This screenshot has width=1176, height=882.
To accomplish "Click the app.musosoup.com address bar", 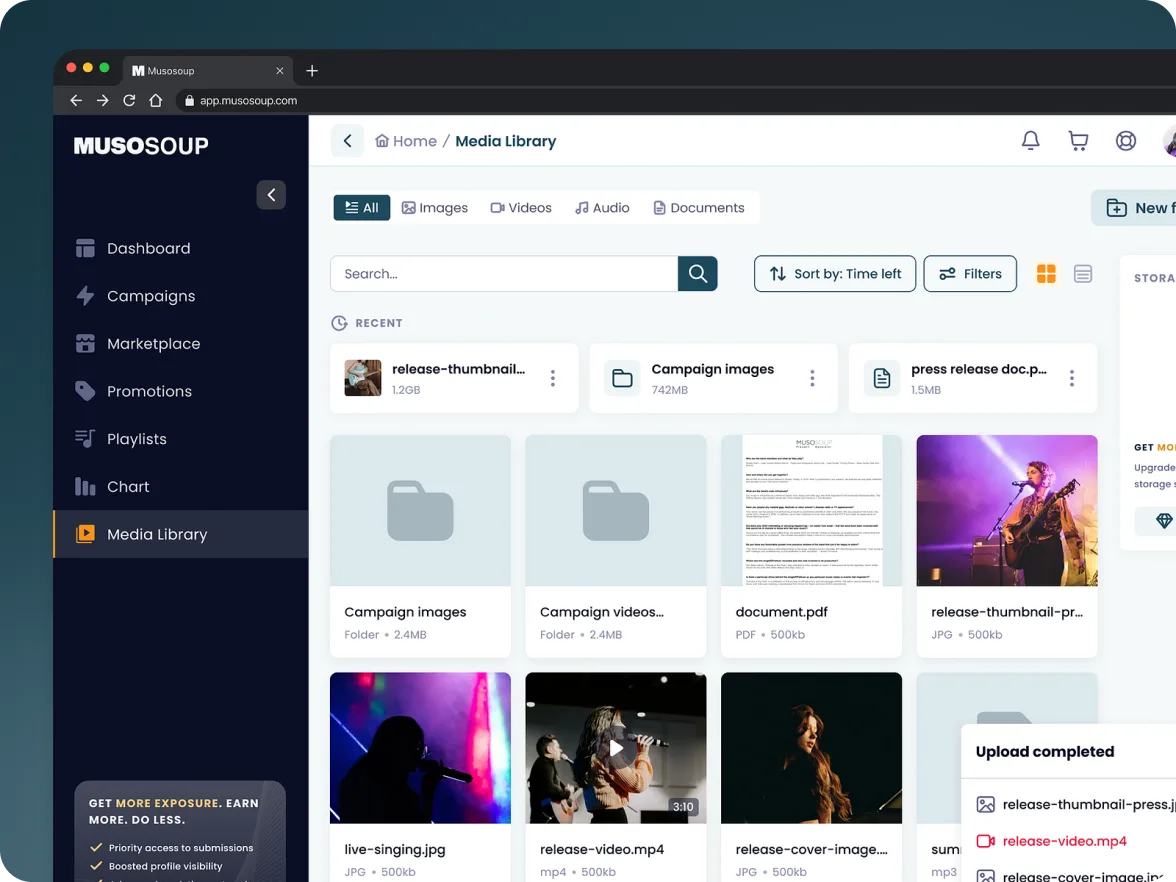I will point(675,100).
